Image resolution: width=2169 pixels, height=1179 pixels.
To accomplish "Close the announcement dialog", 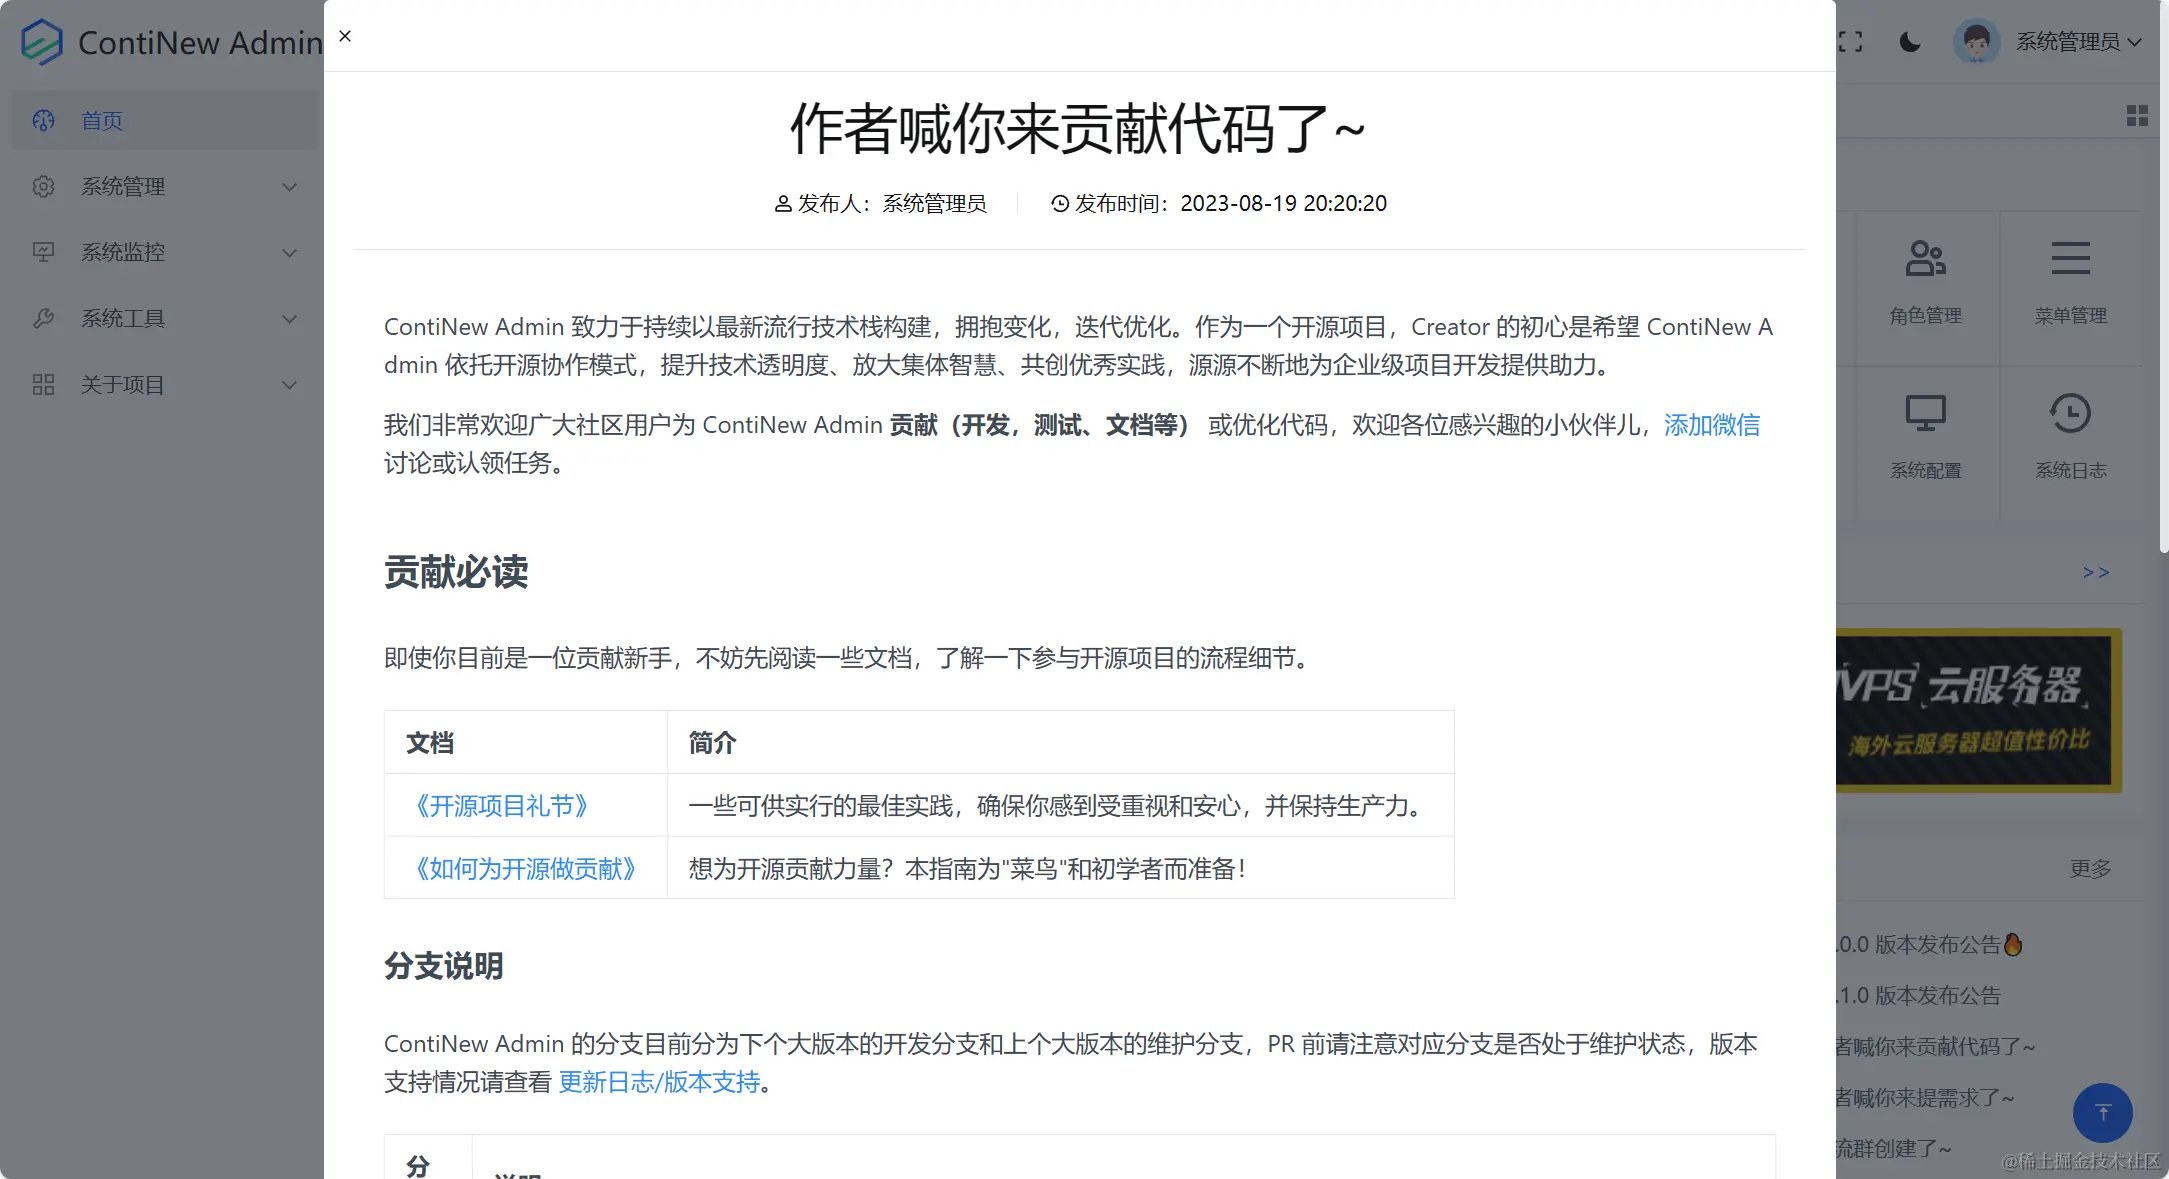I will (x=344, y=36).
